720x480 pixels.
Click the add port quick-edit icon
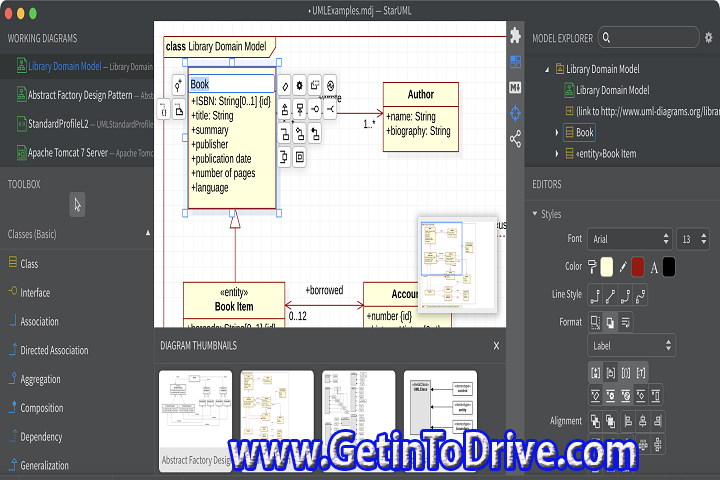tap(284, 158)
